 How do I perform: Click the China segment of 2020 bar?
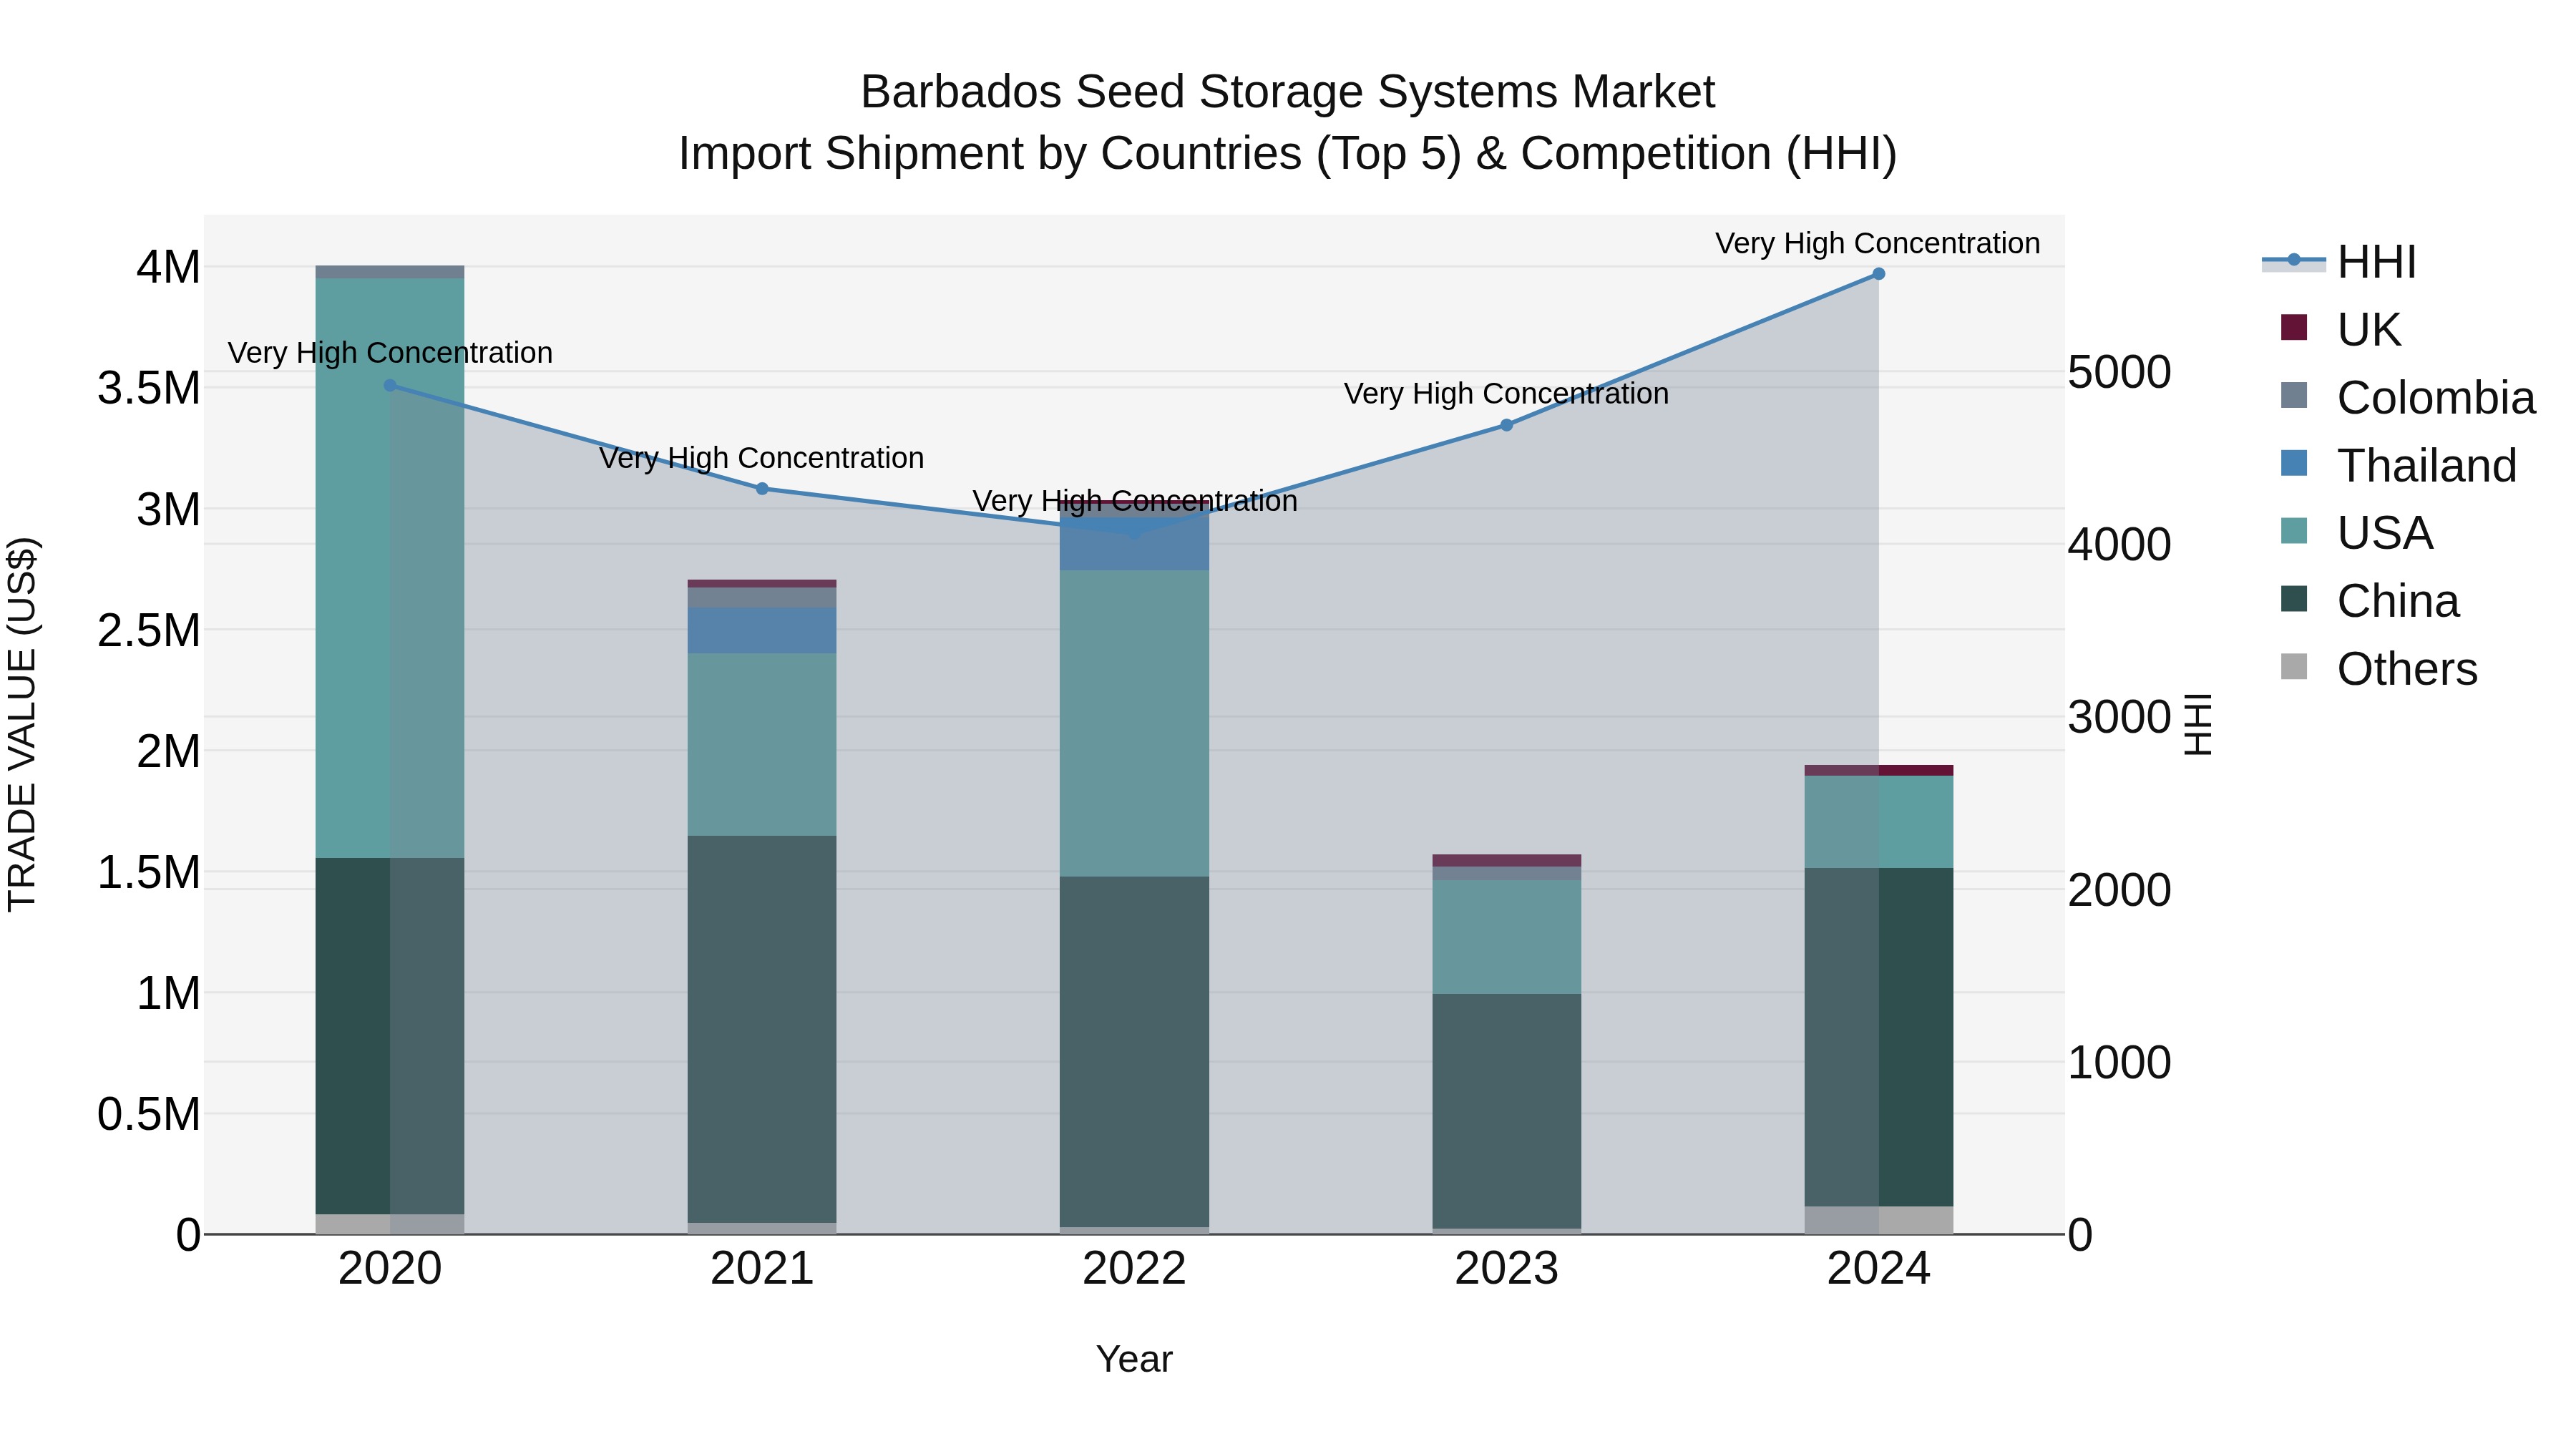(390, 1036)
